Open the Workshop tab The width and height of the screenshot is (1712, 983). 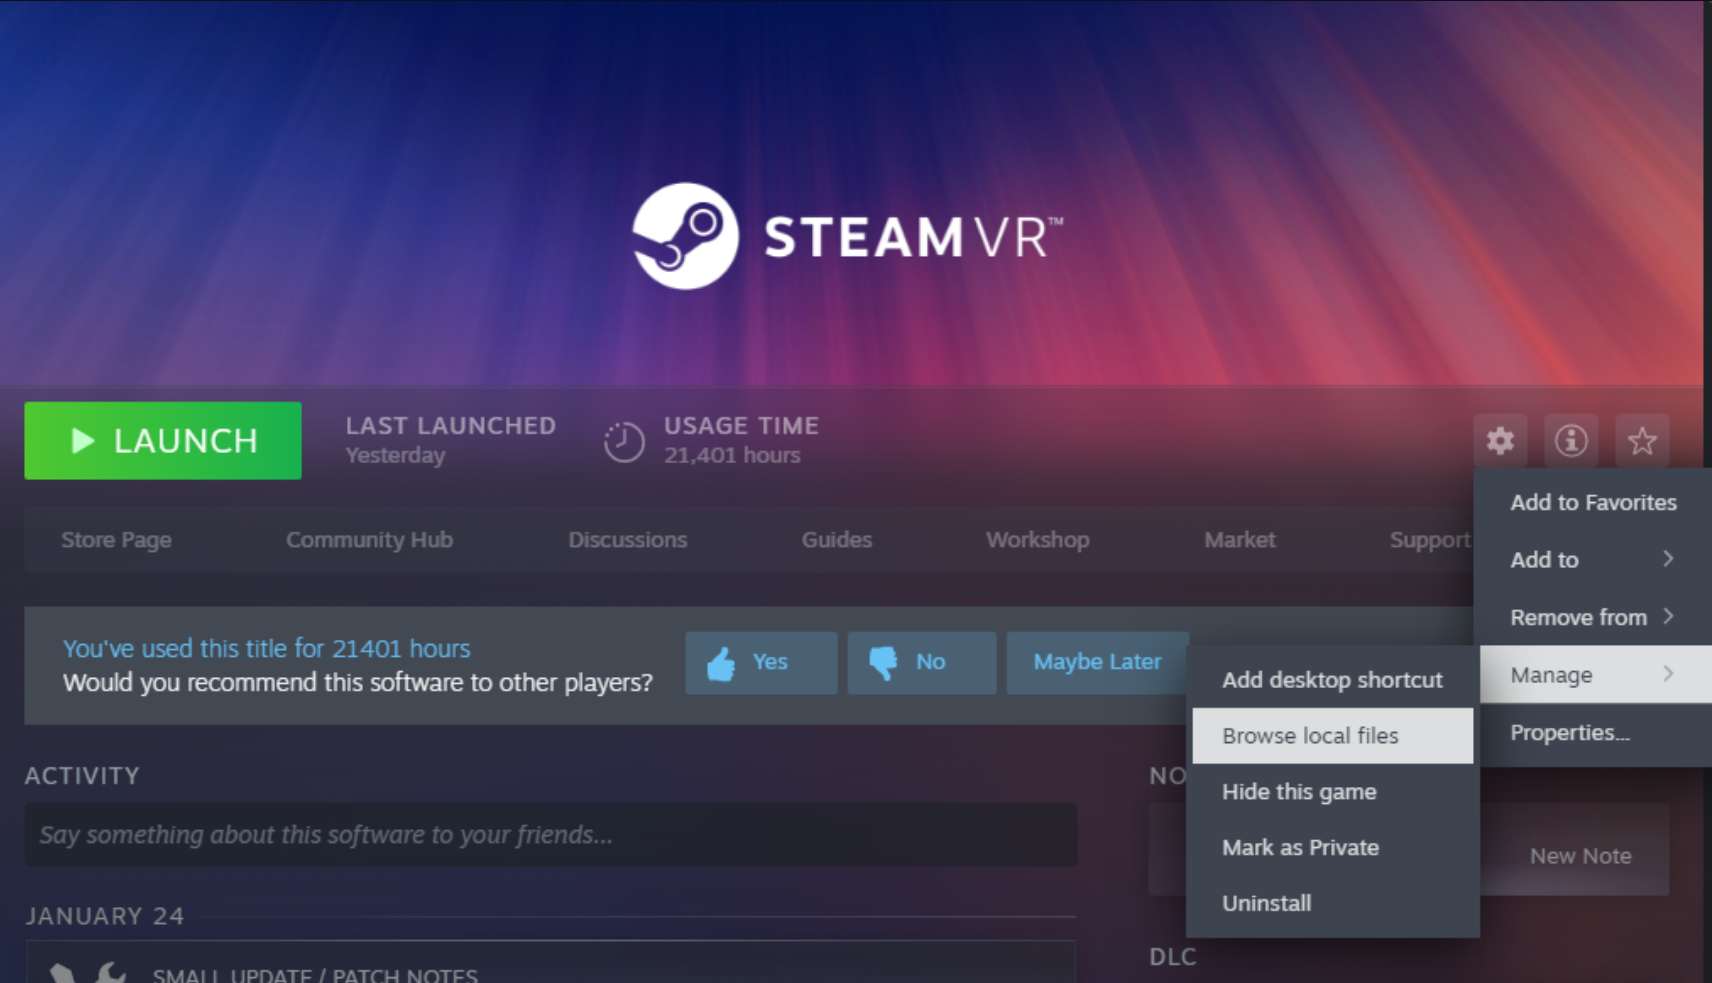(1038, 540)
